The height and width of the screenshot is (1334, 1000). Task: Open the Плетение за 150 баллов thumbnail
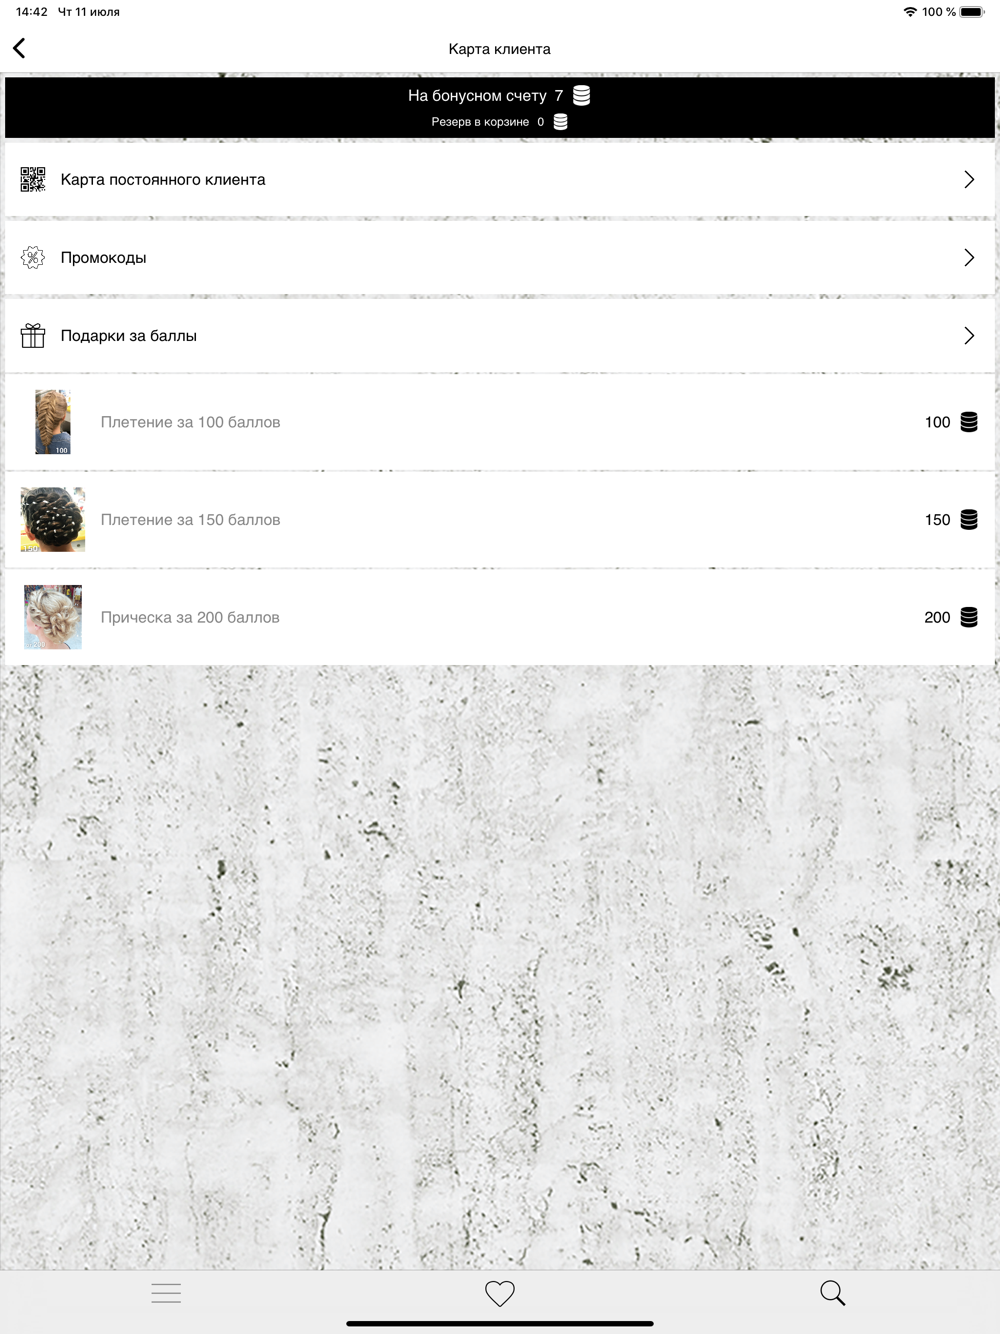tap(53, 520)
